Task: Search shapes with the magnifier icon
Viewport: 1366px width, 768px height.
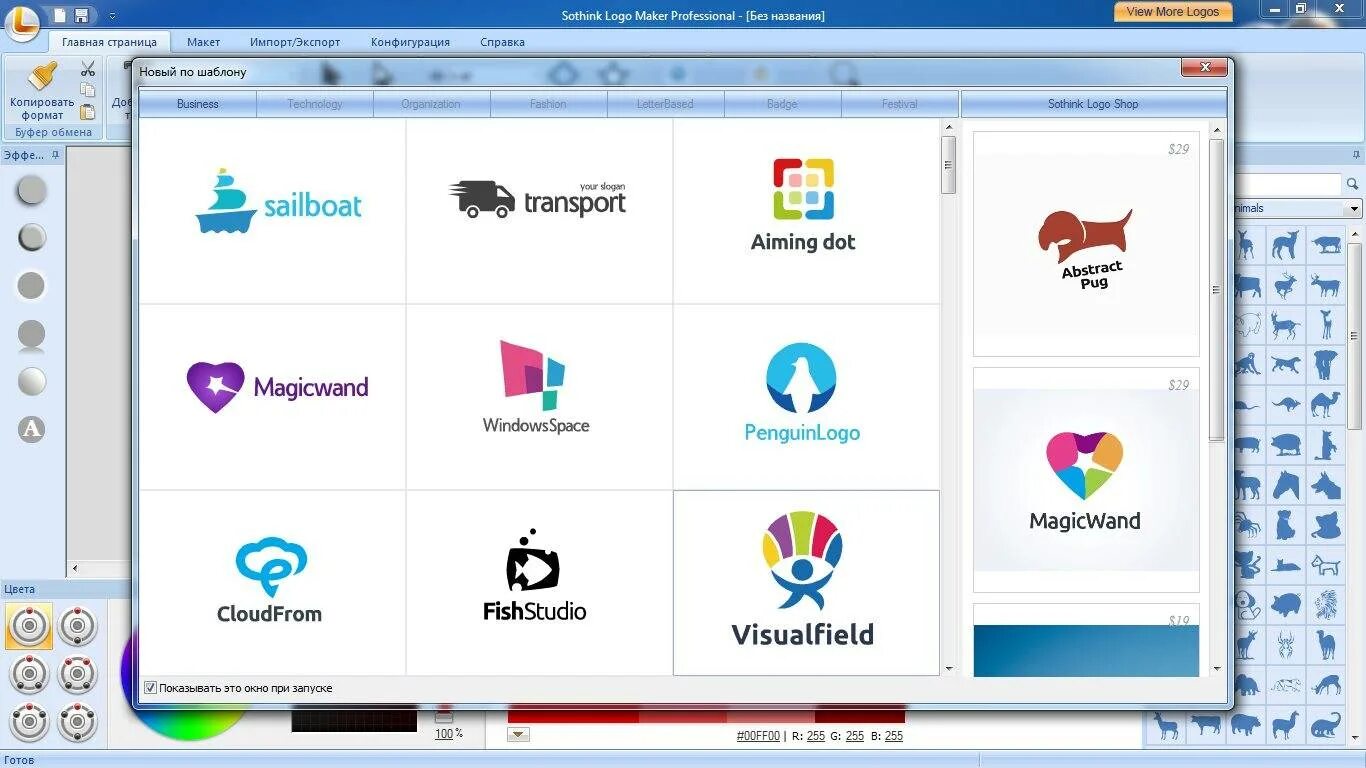Action: [x=1352, y=184]
